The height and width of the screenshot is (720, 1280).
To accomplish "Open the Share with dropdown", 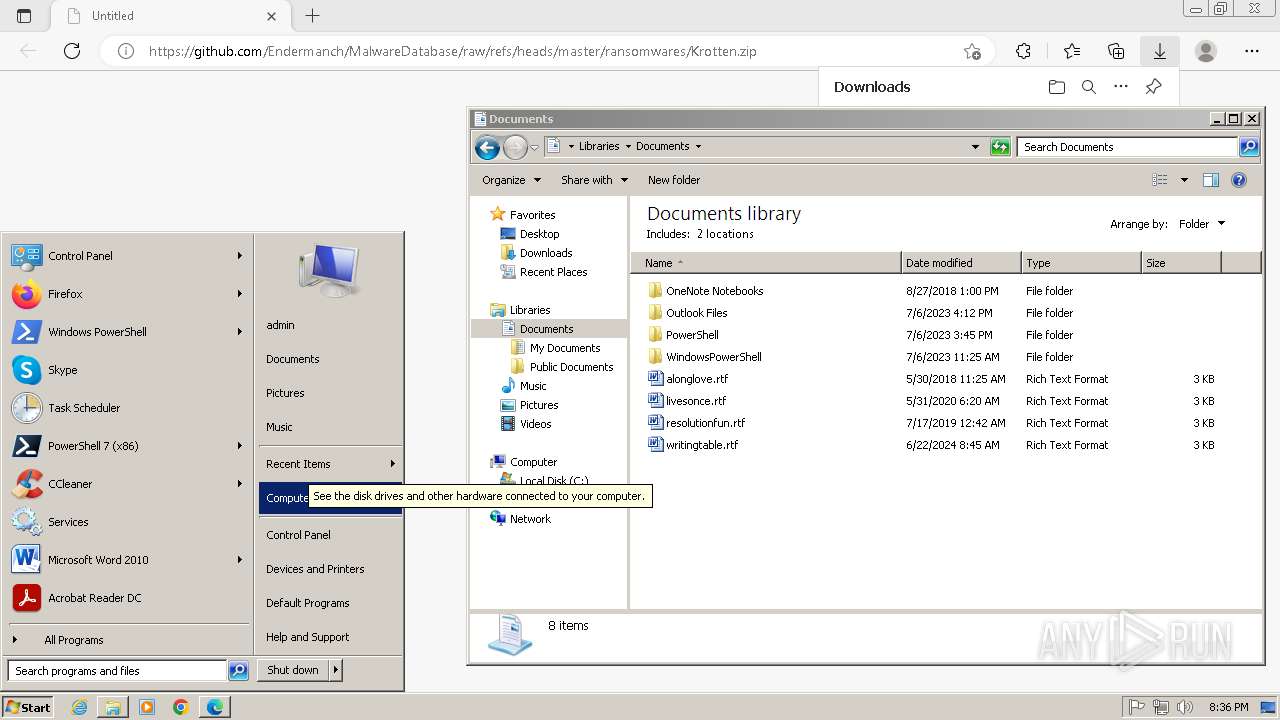I will [x=594, y=180].
